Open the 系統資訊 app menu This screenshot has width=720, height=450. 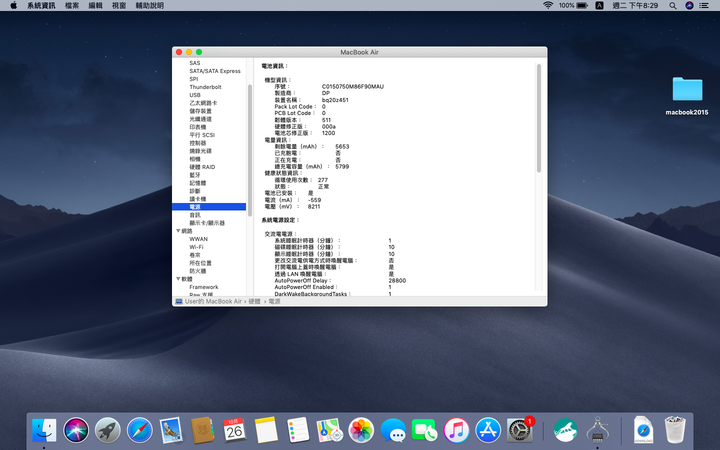pos(41,6)
